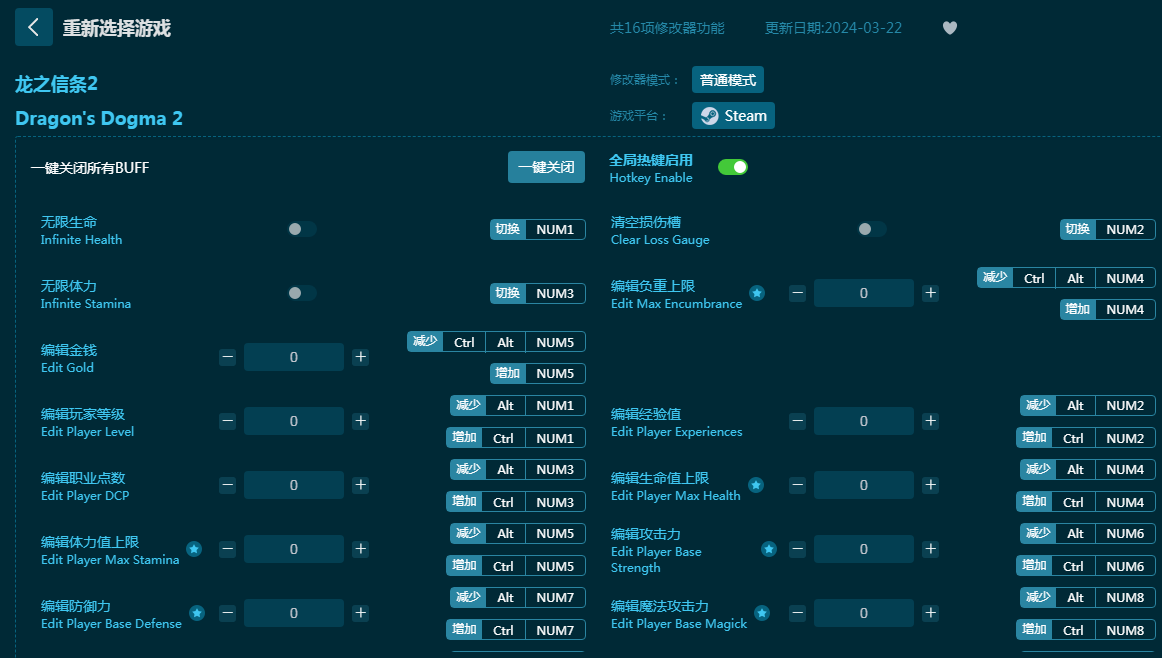Click the Dragon's Dogma 2 title text
The image size is (1162, 658).
click(x=99, y=119)
